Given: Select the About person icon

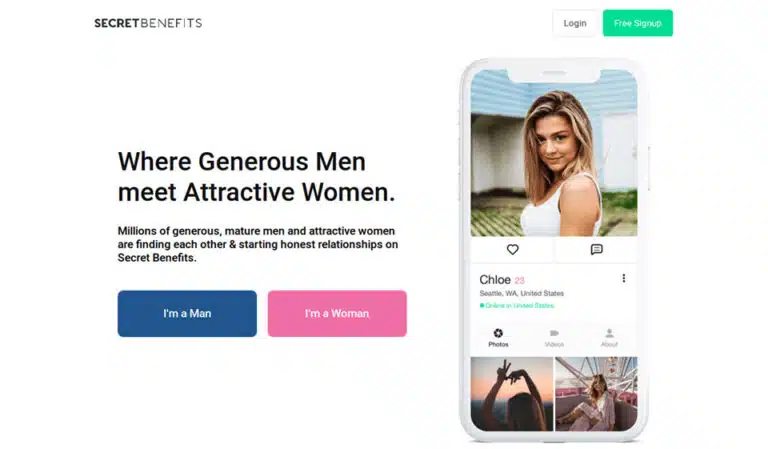Looking at the screenshot, I should click(x=609, y=333).
